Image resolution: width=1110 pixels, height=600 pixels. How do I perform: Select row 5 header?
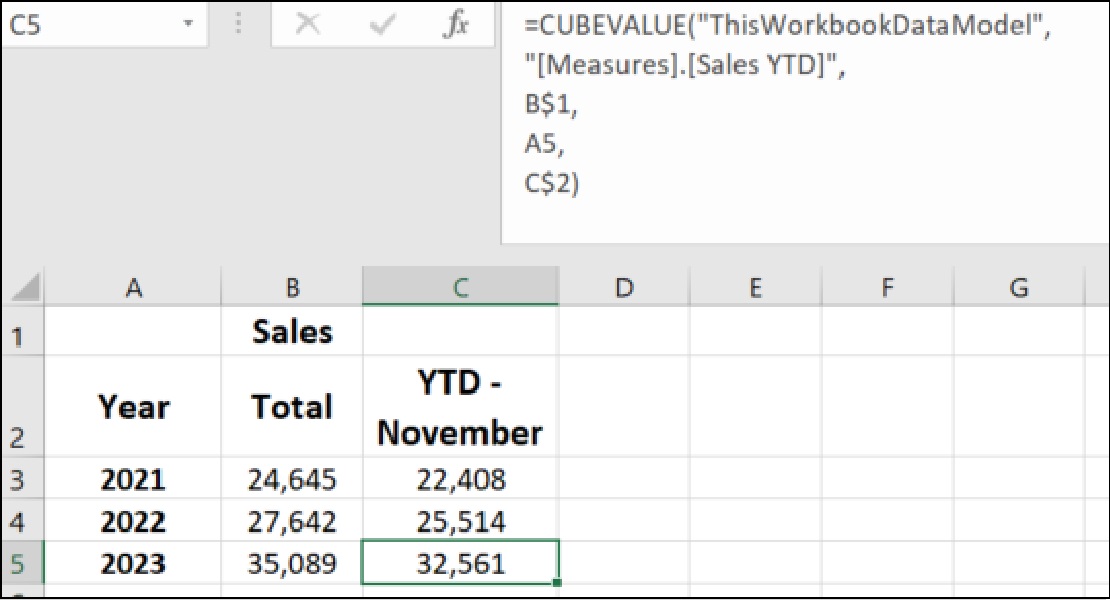[23, 563]
